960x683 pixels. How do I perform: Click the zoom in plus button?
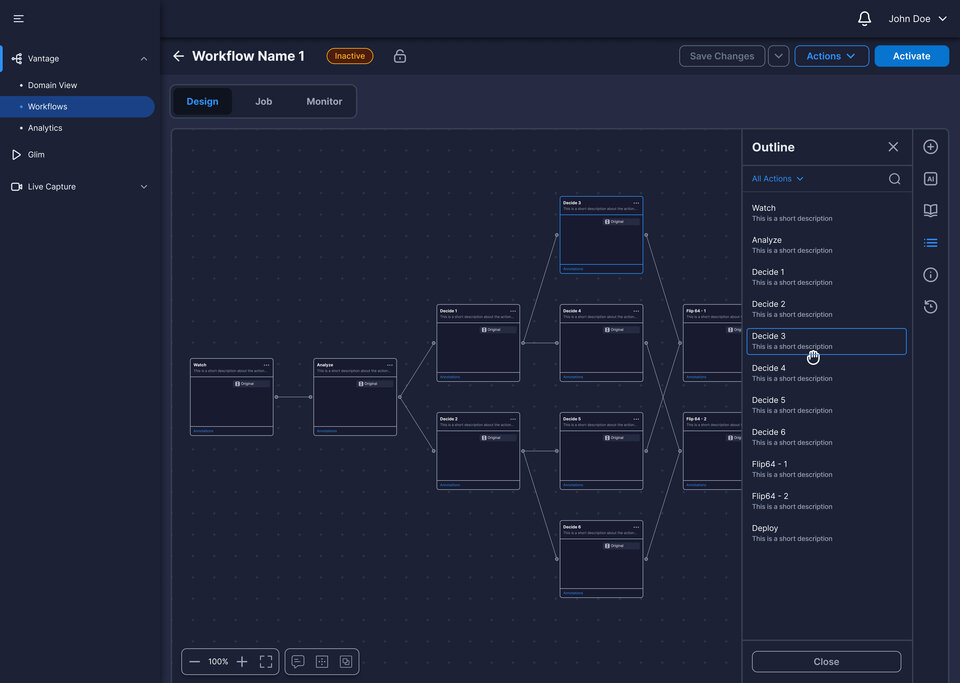(242, 662)
